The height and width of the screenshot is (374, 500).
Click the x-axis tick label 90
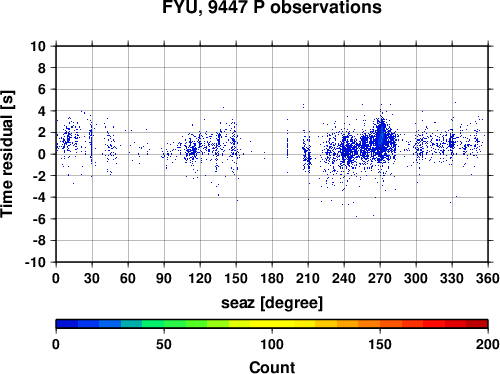coord(164,278)
